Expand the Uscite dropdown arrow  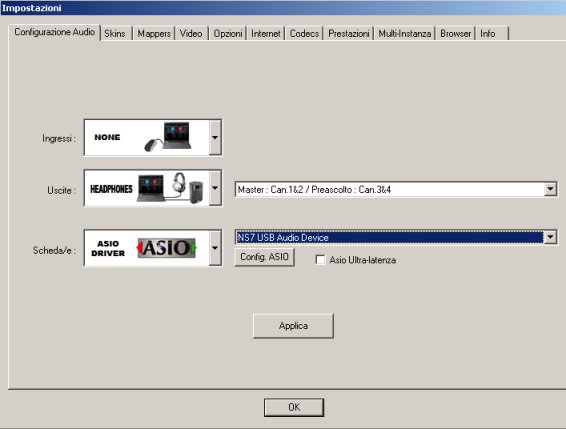215,188
